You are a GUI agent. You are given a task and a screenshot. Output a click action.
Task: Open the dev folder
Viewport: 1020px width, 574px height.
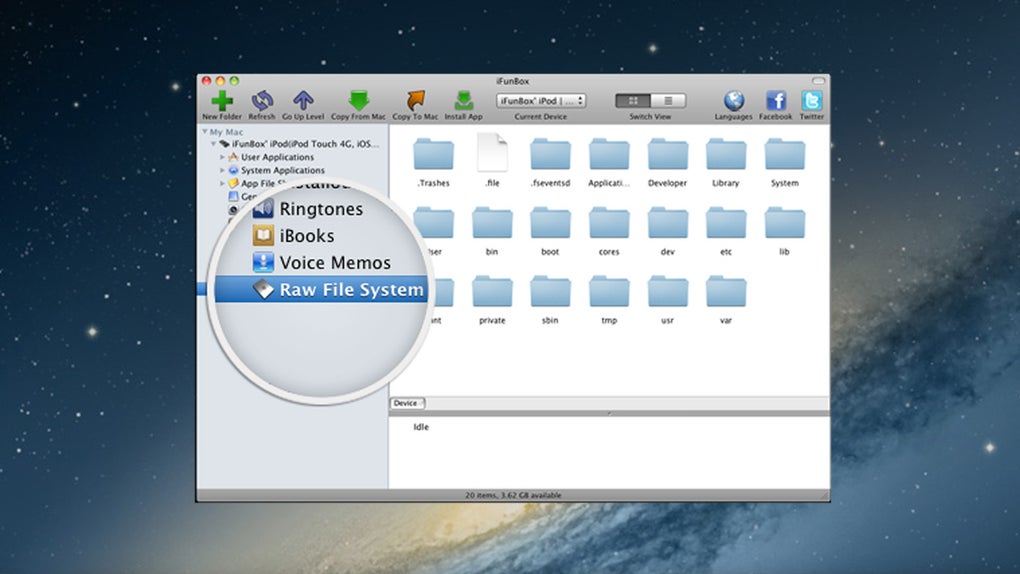pyautogui.click(x=667, y=224)
